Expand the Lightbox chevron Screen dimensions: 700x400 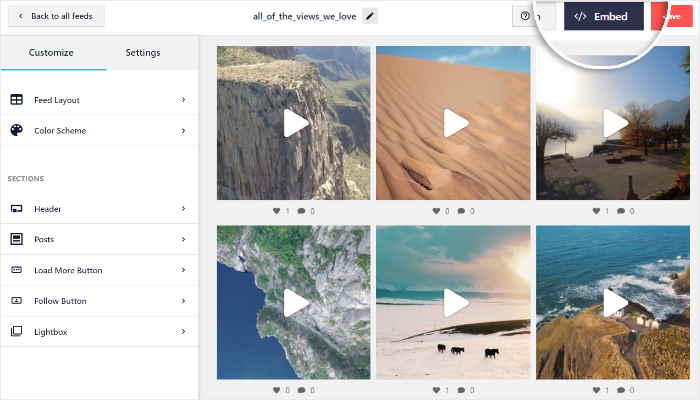(183, 331)
